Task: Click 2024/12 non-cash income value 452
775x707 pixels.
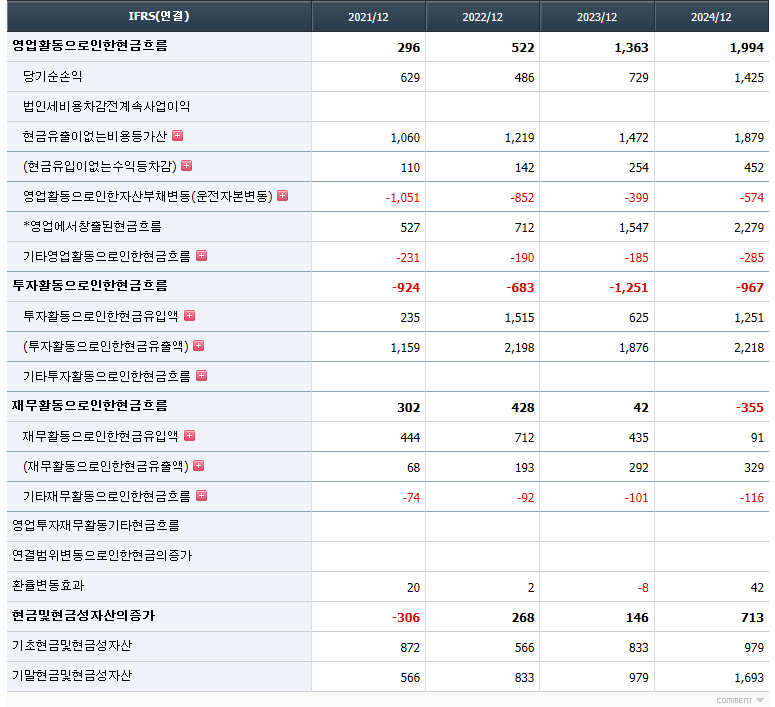Action: [x=754, y=168]
